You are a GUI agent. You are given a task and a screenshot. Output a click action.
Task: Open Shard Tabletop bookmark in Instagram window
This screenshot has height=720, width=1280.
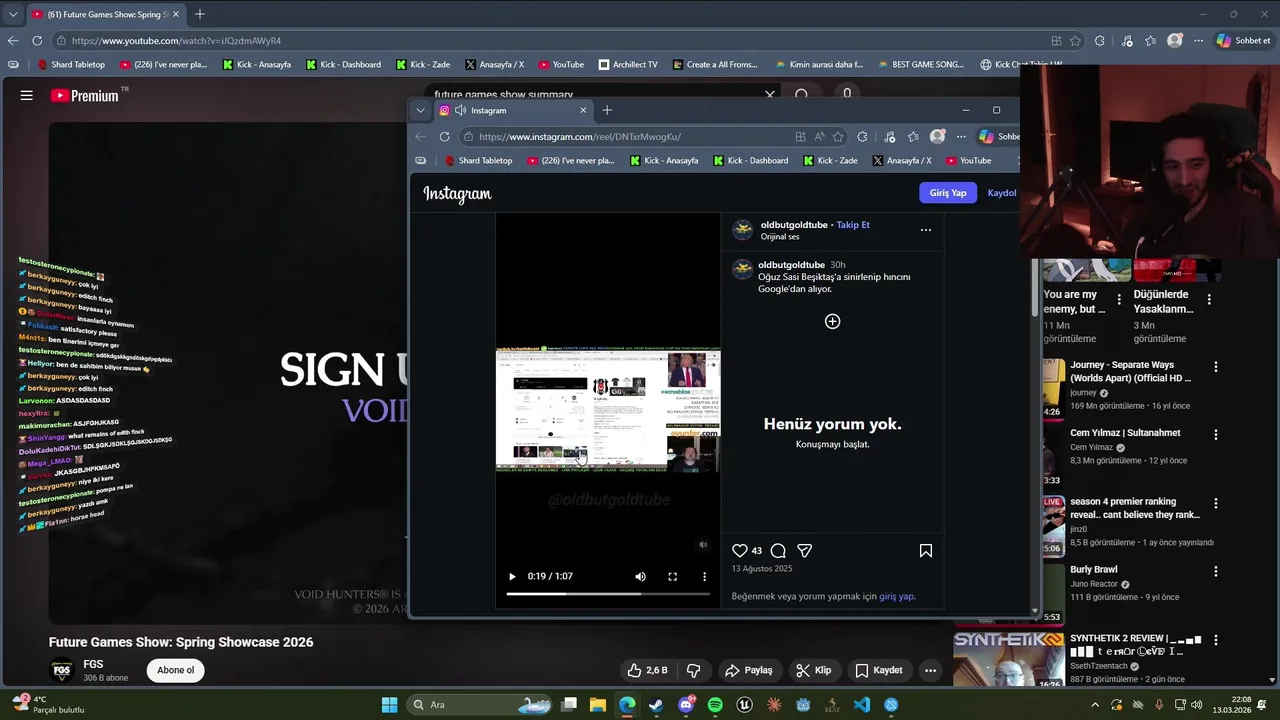point(478,160)
